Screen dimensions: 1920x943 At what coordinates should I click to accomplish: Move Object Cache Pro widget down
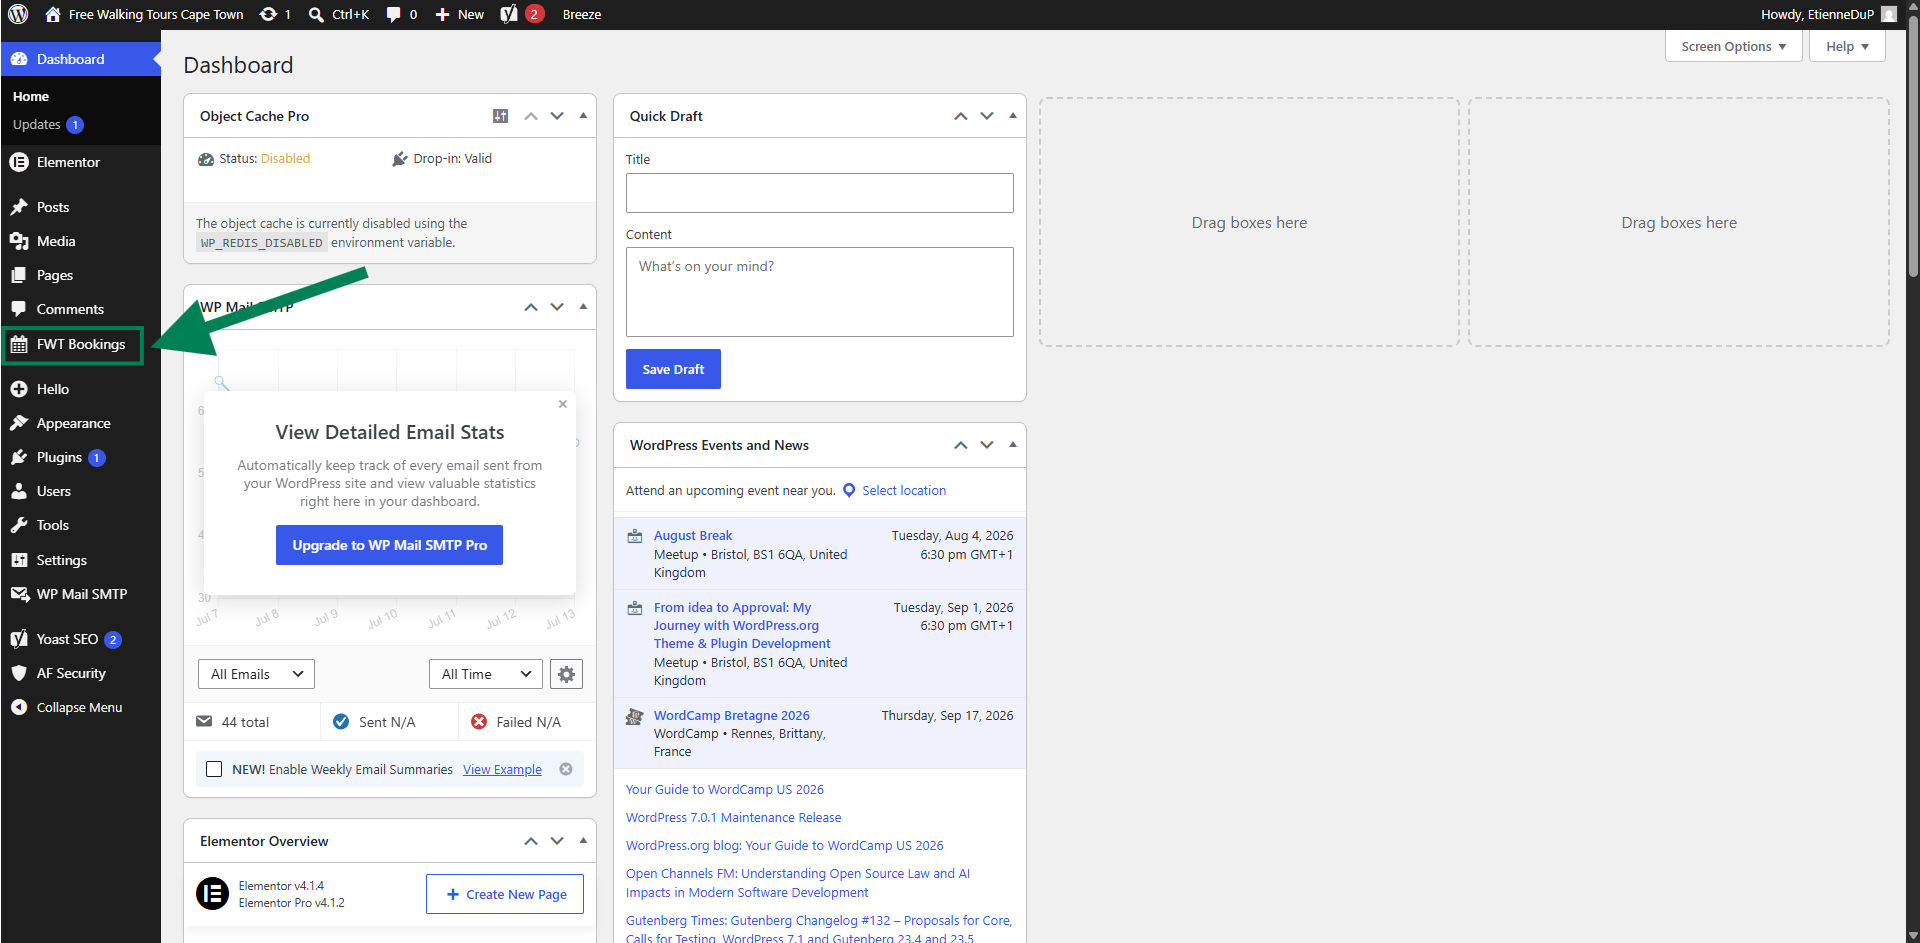[557, 116]
